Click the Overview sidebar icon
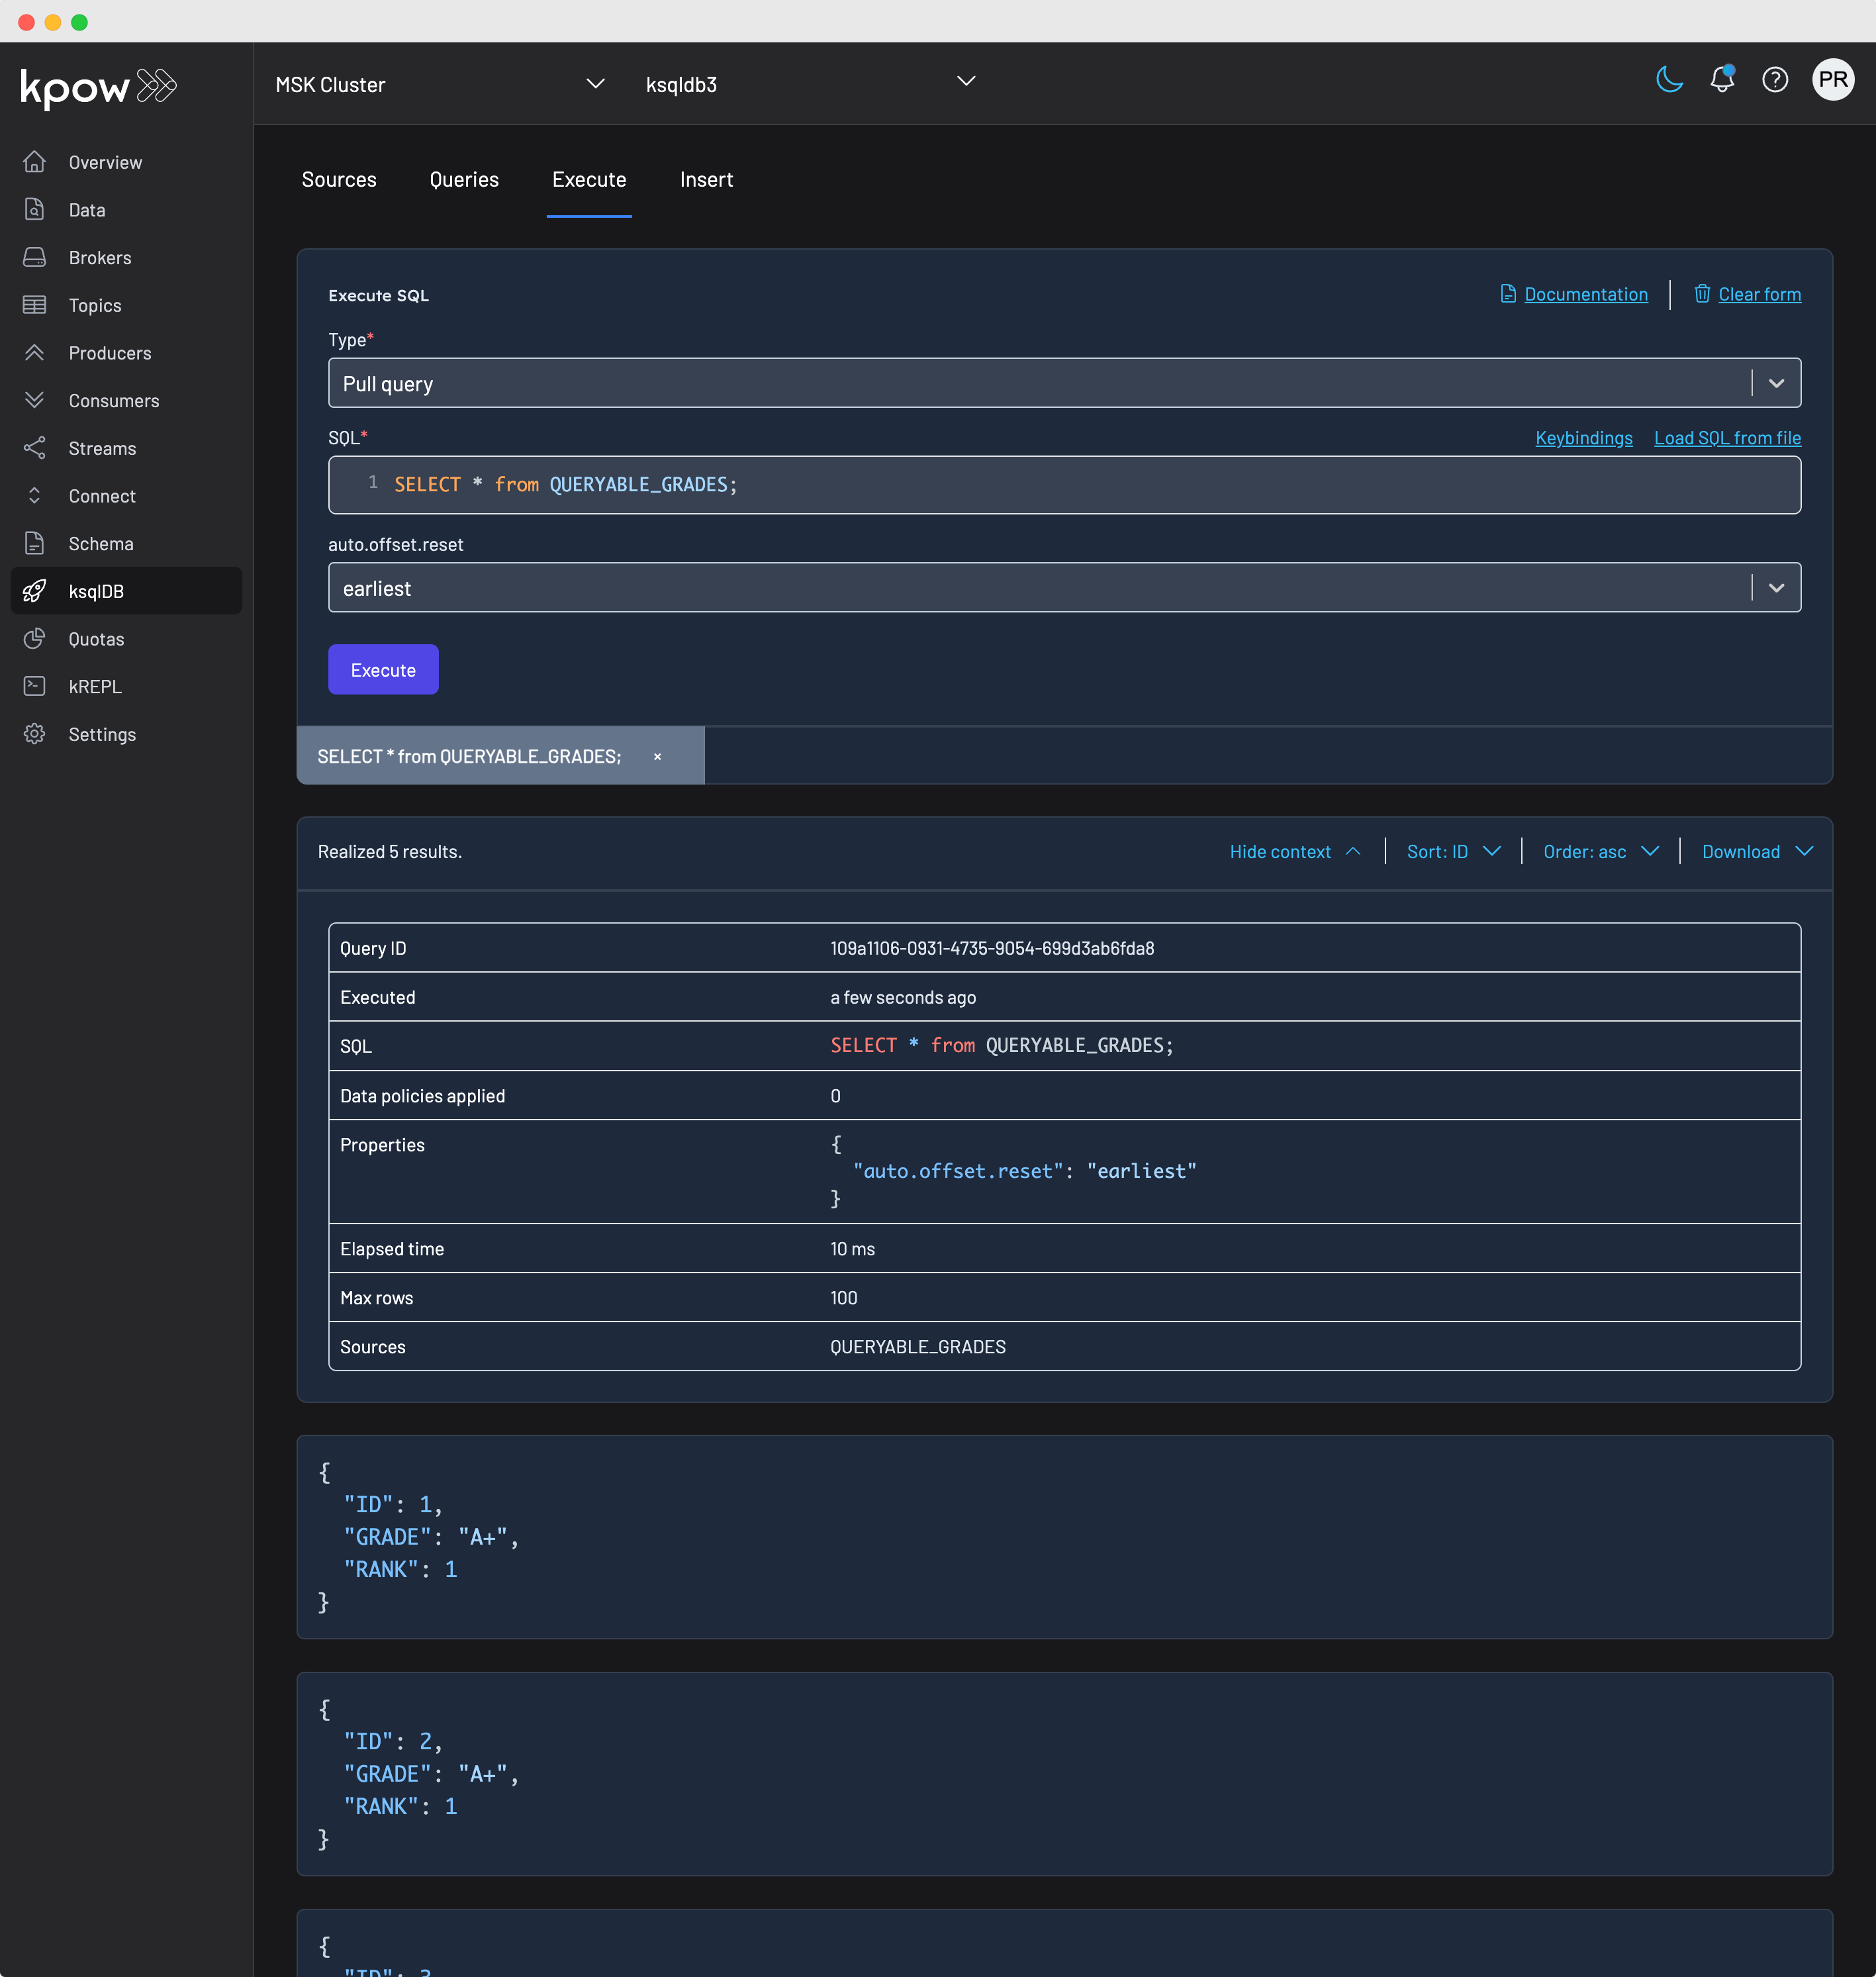Screen dimensions: 1876x1977 click(35, 162)
